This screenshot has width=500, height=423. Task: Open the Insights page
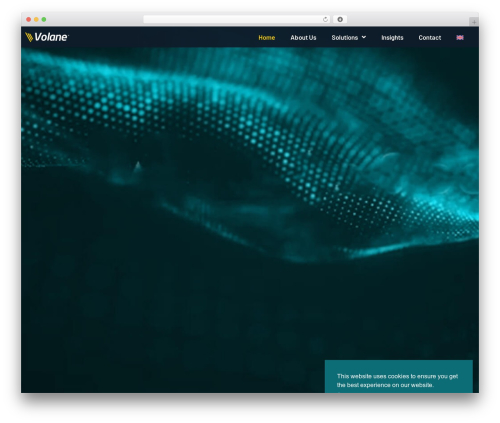(392, 38)
